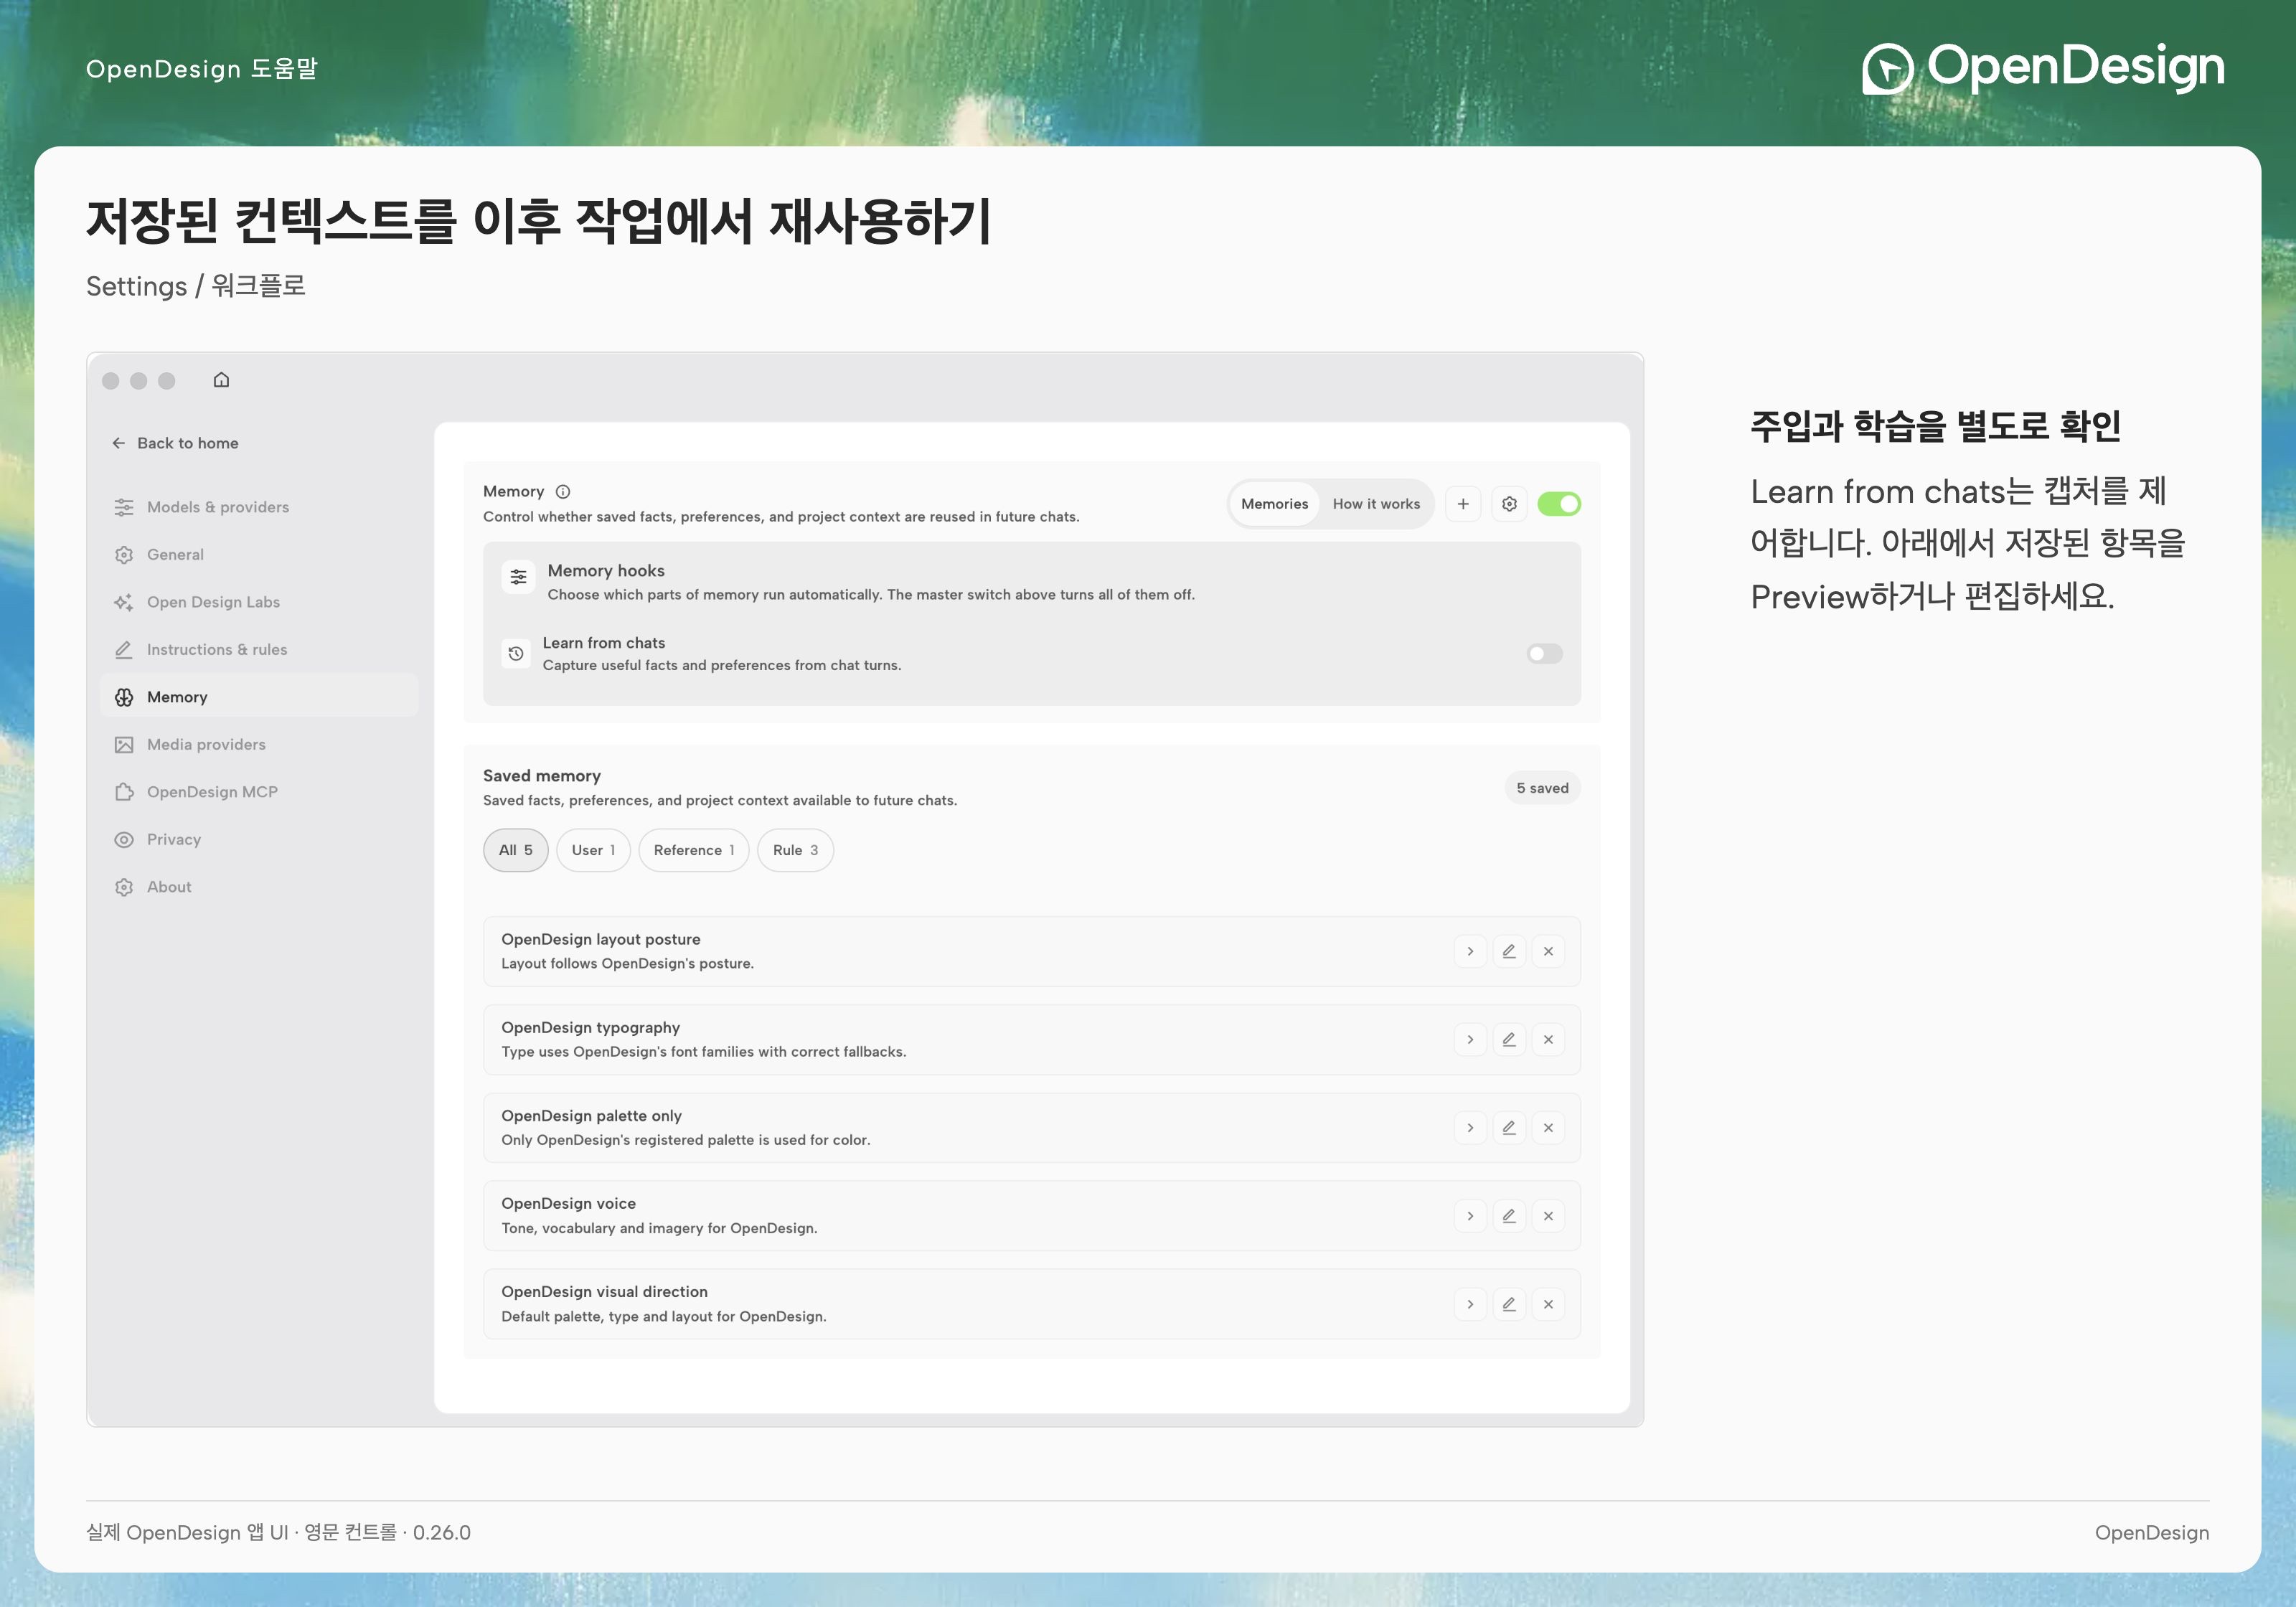Go Back to home

point(176,443)
